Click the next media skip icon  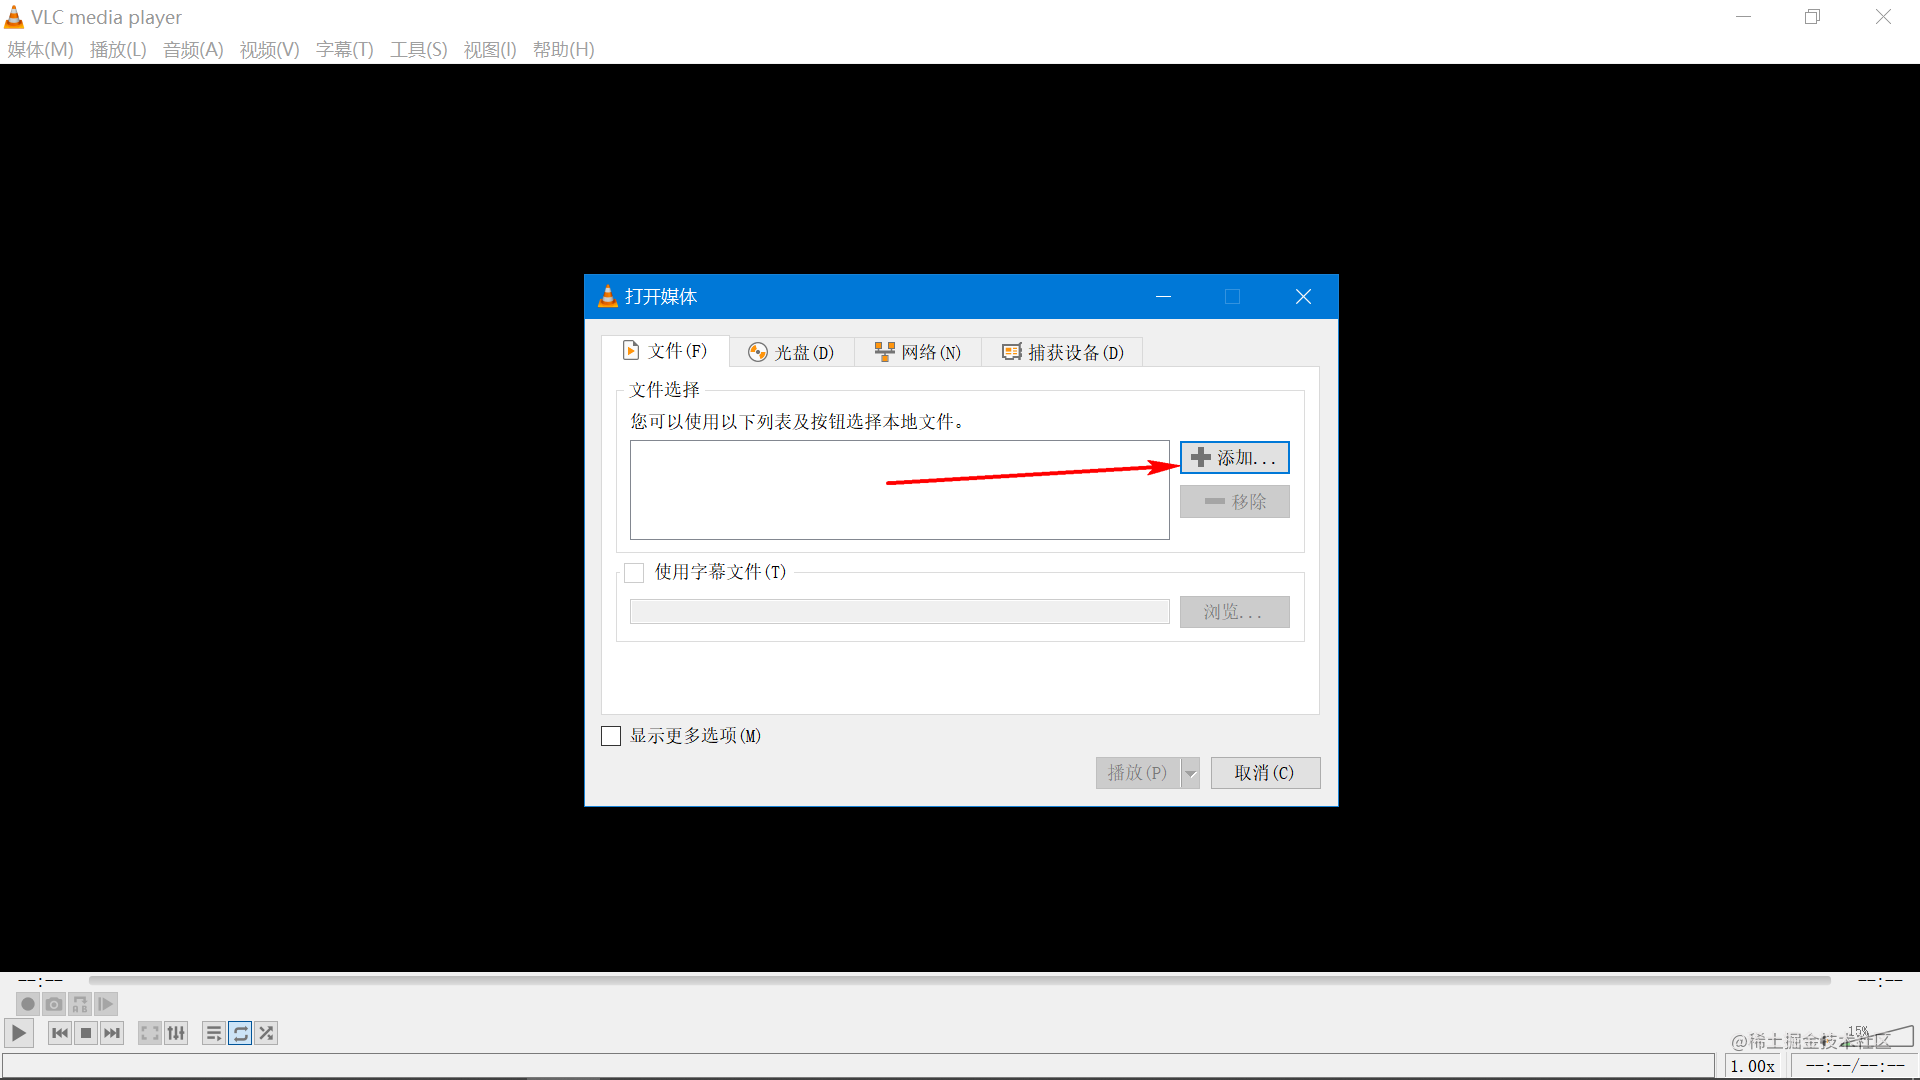point(112,1033)
